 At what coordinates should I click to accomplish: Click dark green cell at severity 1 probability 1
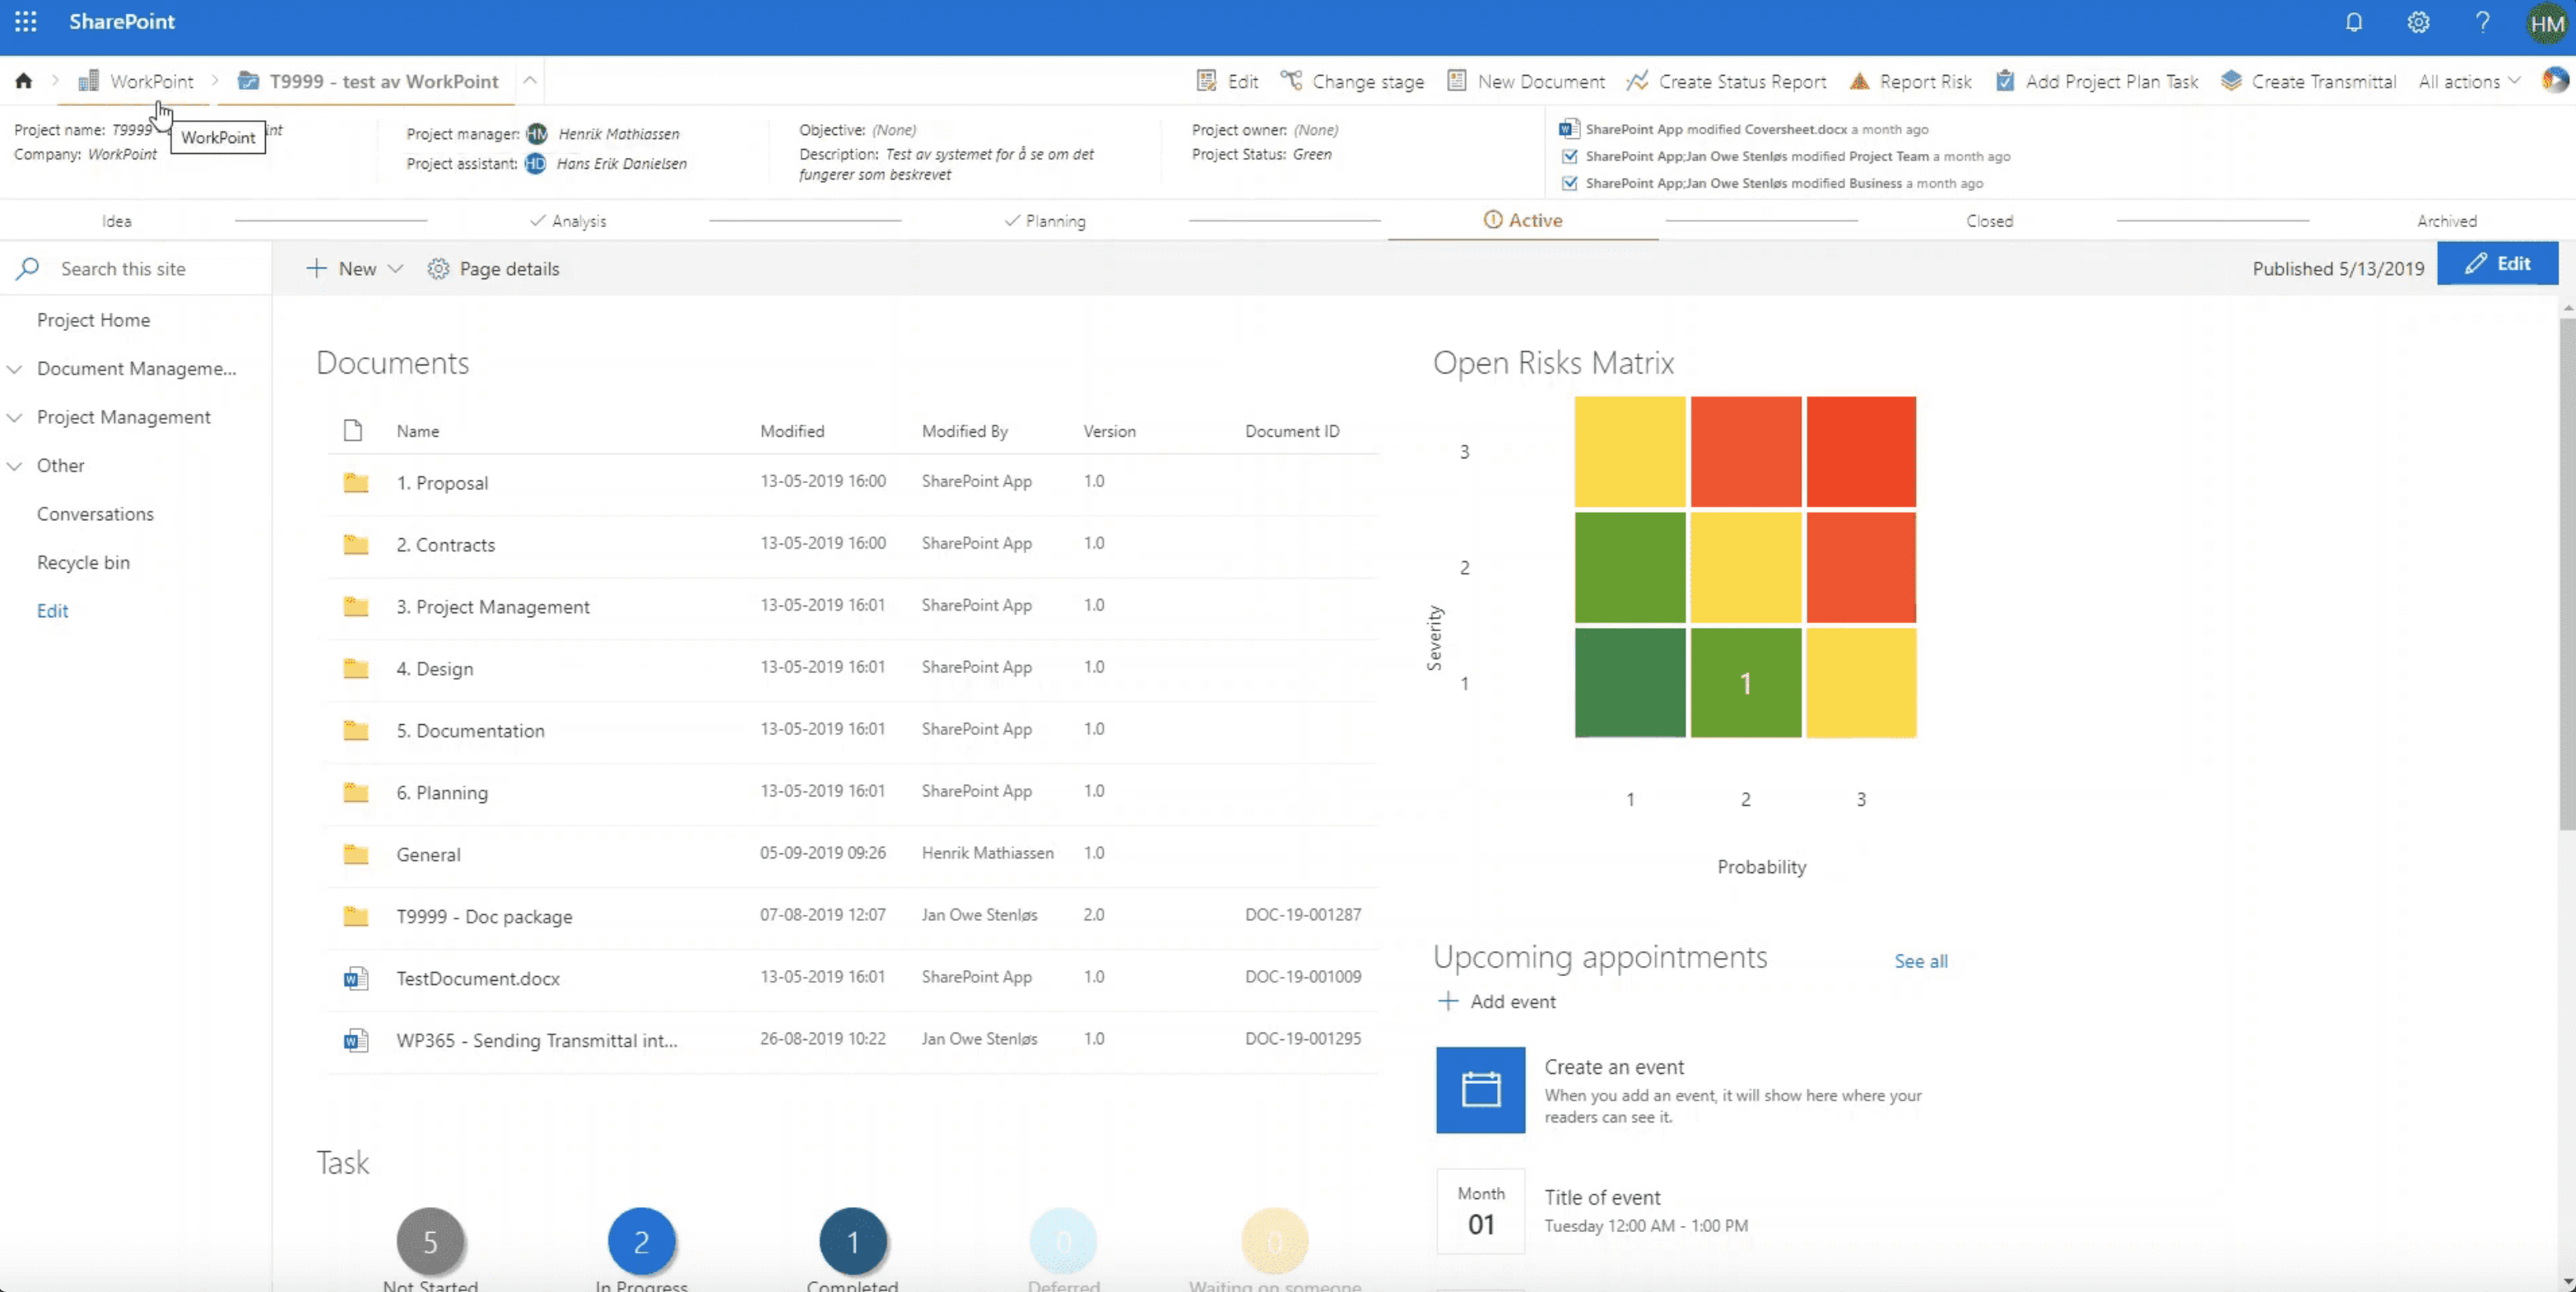point(1629,683)
